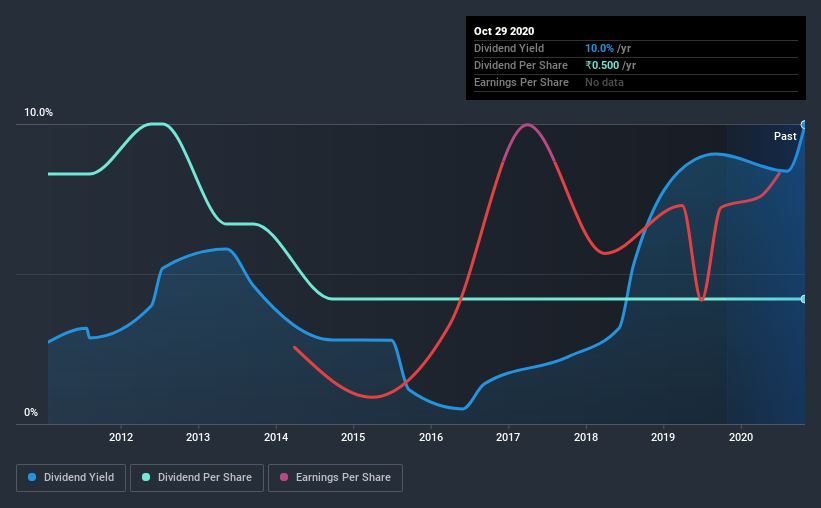Click the 2013 x-axis label
Viewport: 821px width, 508px height.
[198, 437]
